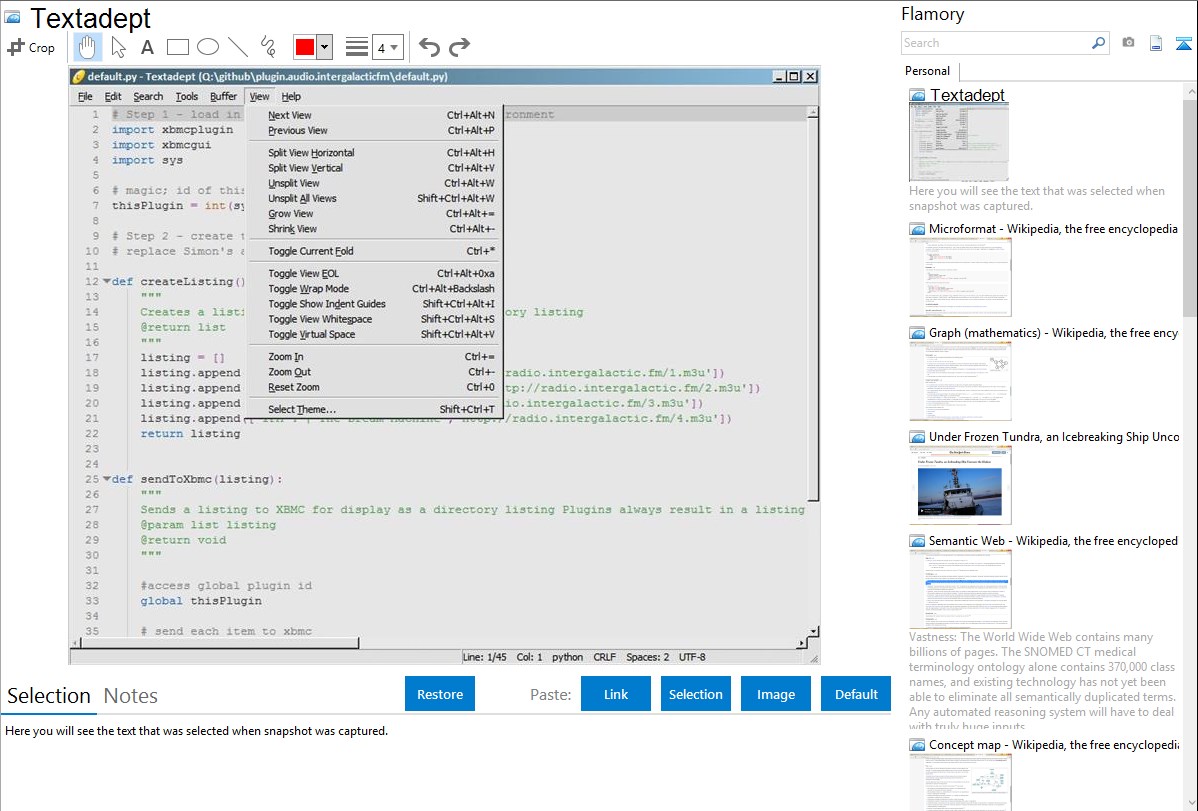Click the snapshot icon beside Microformat title
This screenshot has width=1198, height=811.
point(917,229)
